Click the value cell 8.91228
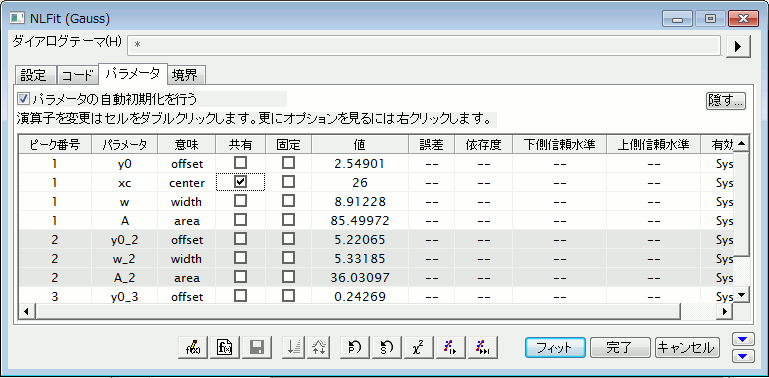Image resolution: width=769 pixels, height=378 pixels. point(360,202)
